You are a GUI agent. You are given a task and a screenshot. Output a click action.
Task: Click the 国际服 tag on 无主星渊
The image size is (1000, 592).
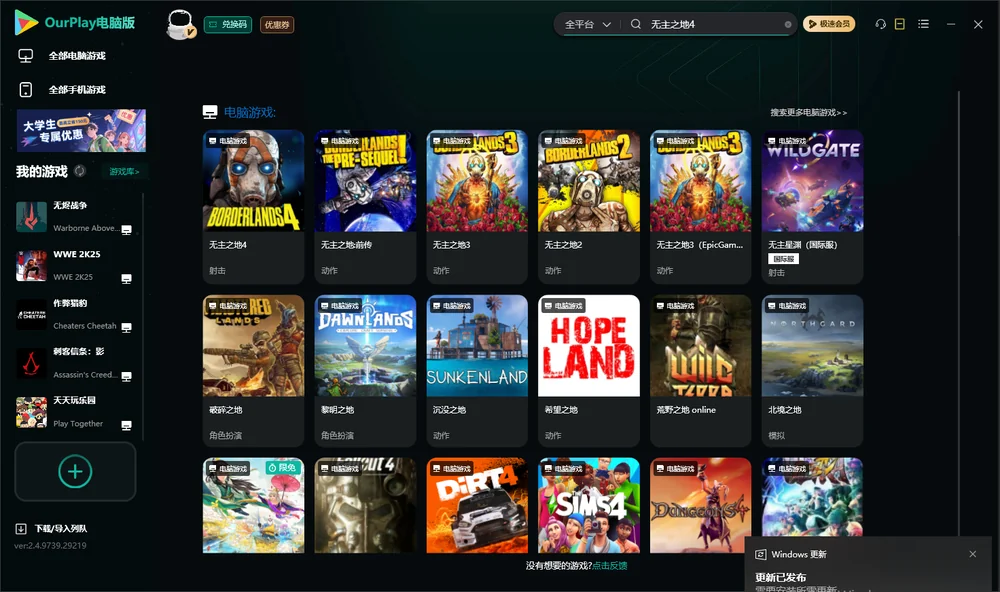coord(783,259)
